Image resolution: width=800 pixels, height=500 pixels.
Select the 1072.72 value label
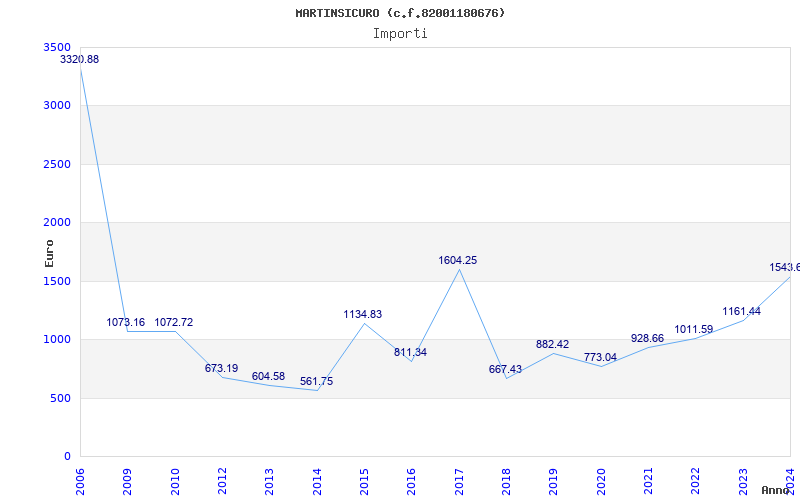point(174,322)
